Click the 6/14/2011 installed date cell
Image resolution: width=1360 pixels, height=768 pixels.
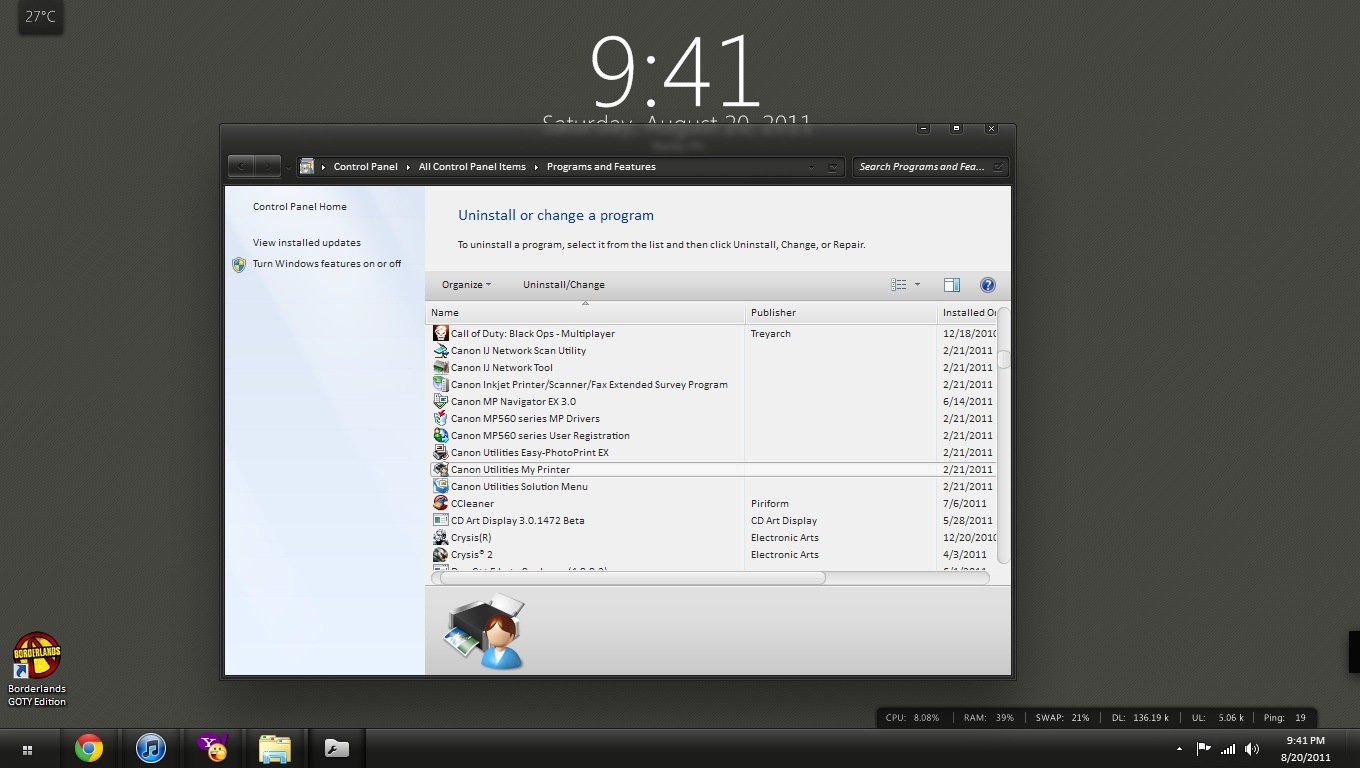click(x=967, y=401)
